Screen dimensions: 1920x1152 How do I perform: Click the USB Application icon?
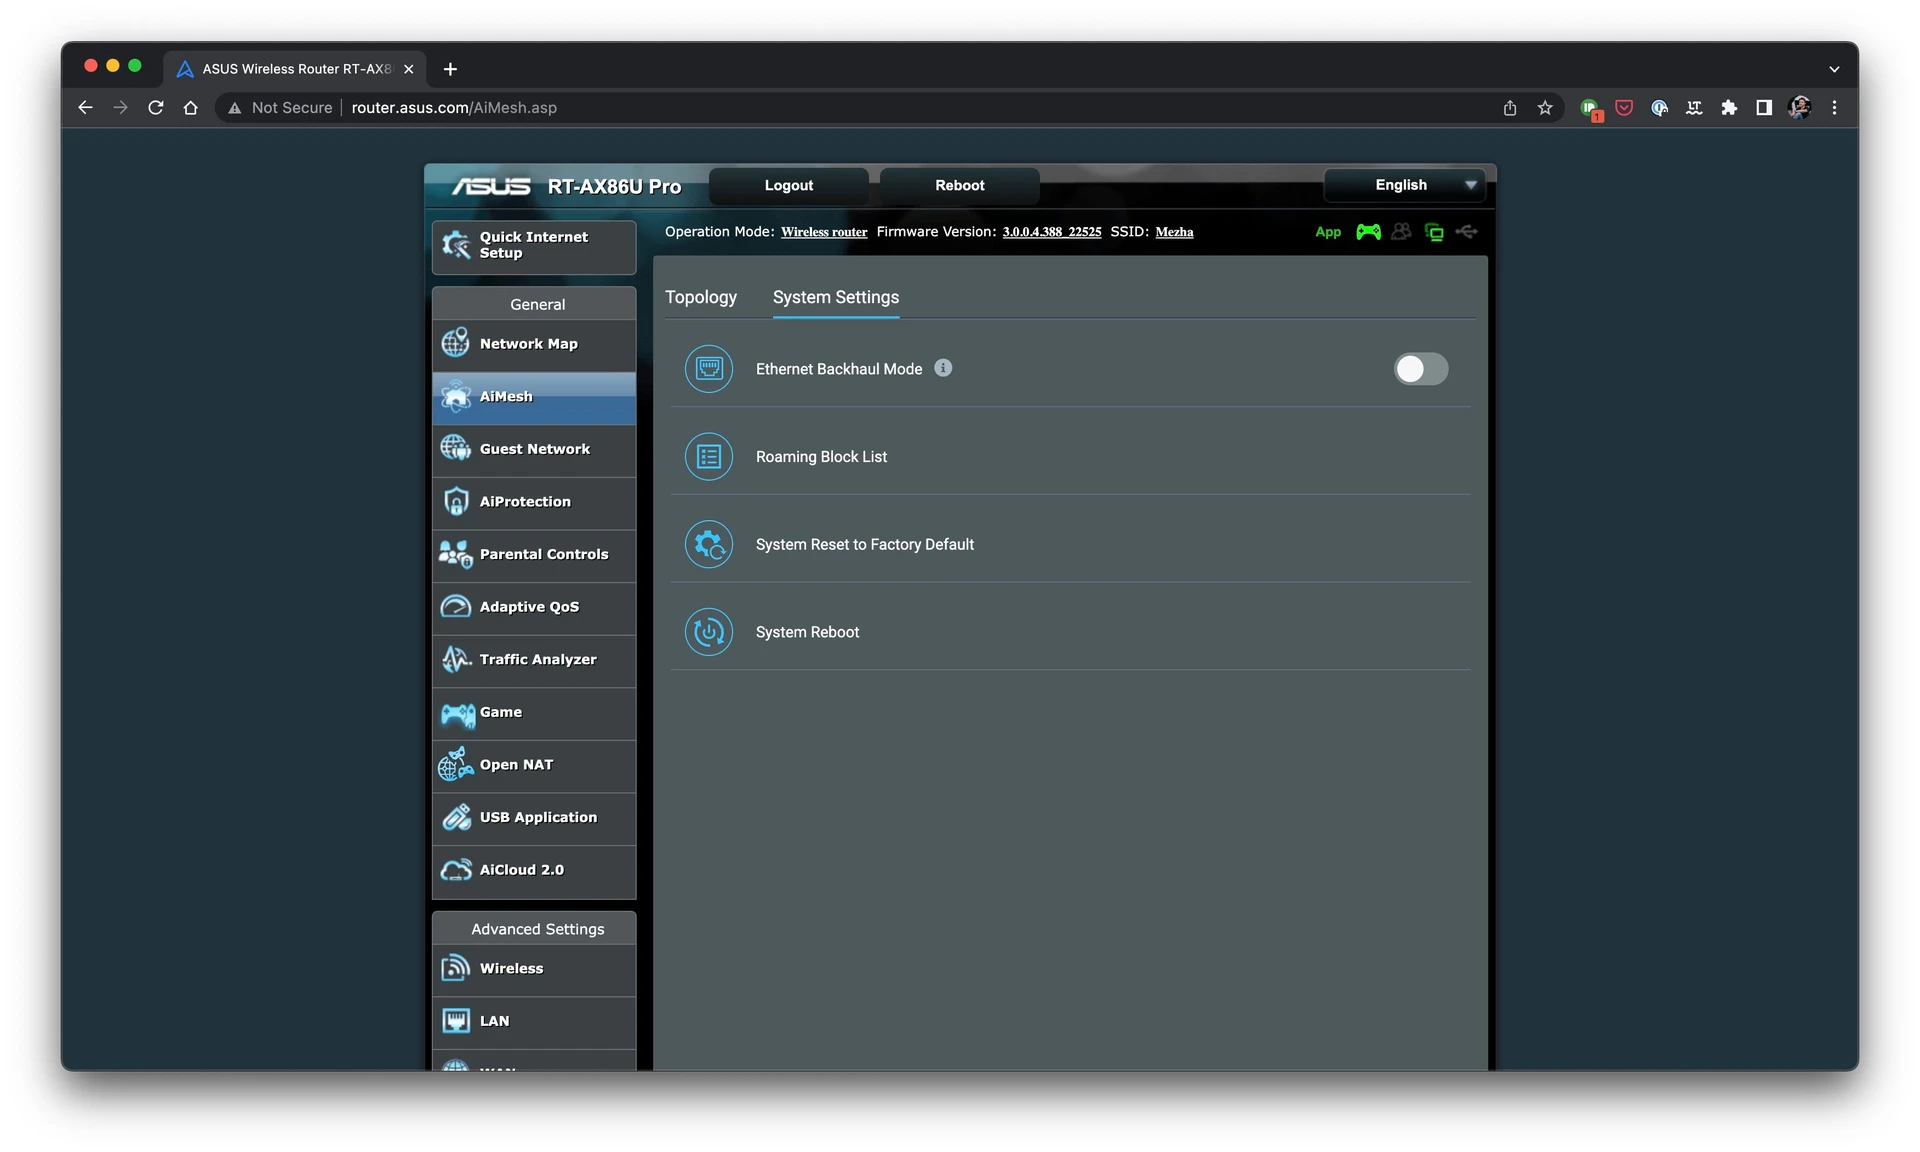point(456,817)
